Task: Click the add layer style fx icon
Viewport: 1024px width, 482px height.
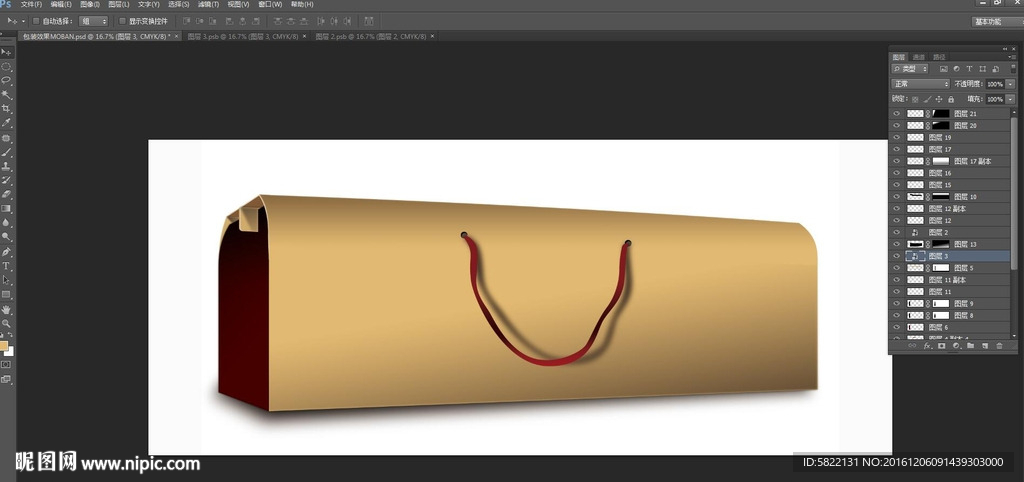Action: pyautogui.click(x=927, y=346)
